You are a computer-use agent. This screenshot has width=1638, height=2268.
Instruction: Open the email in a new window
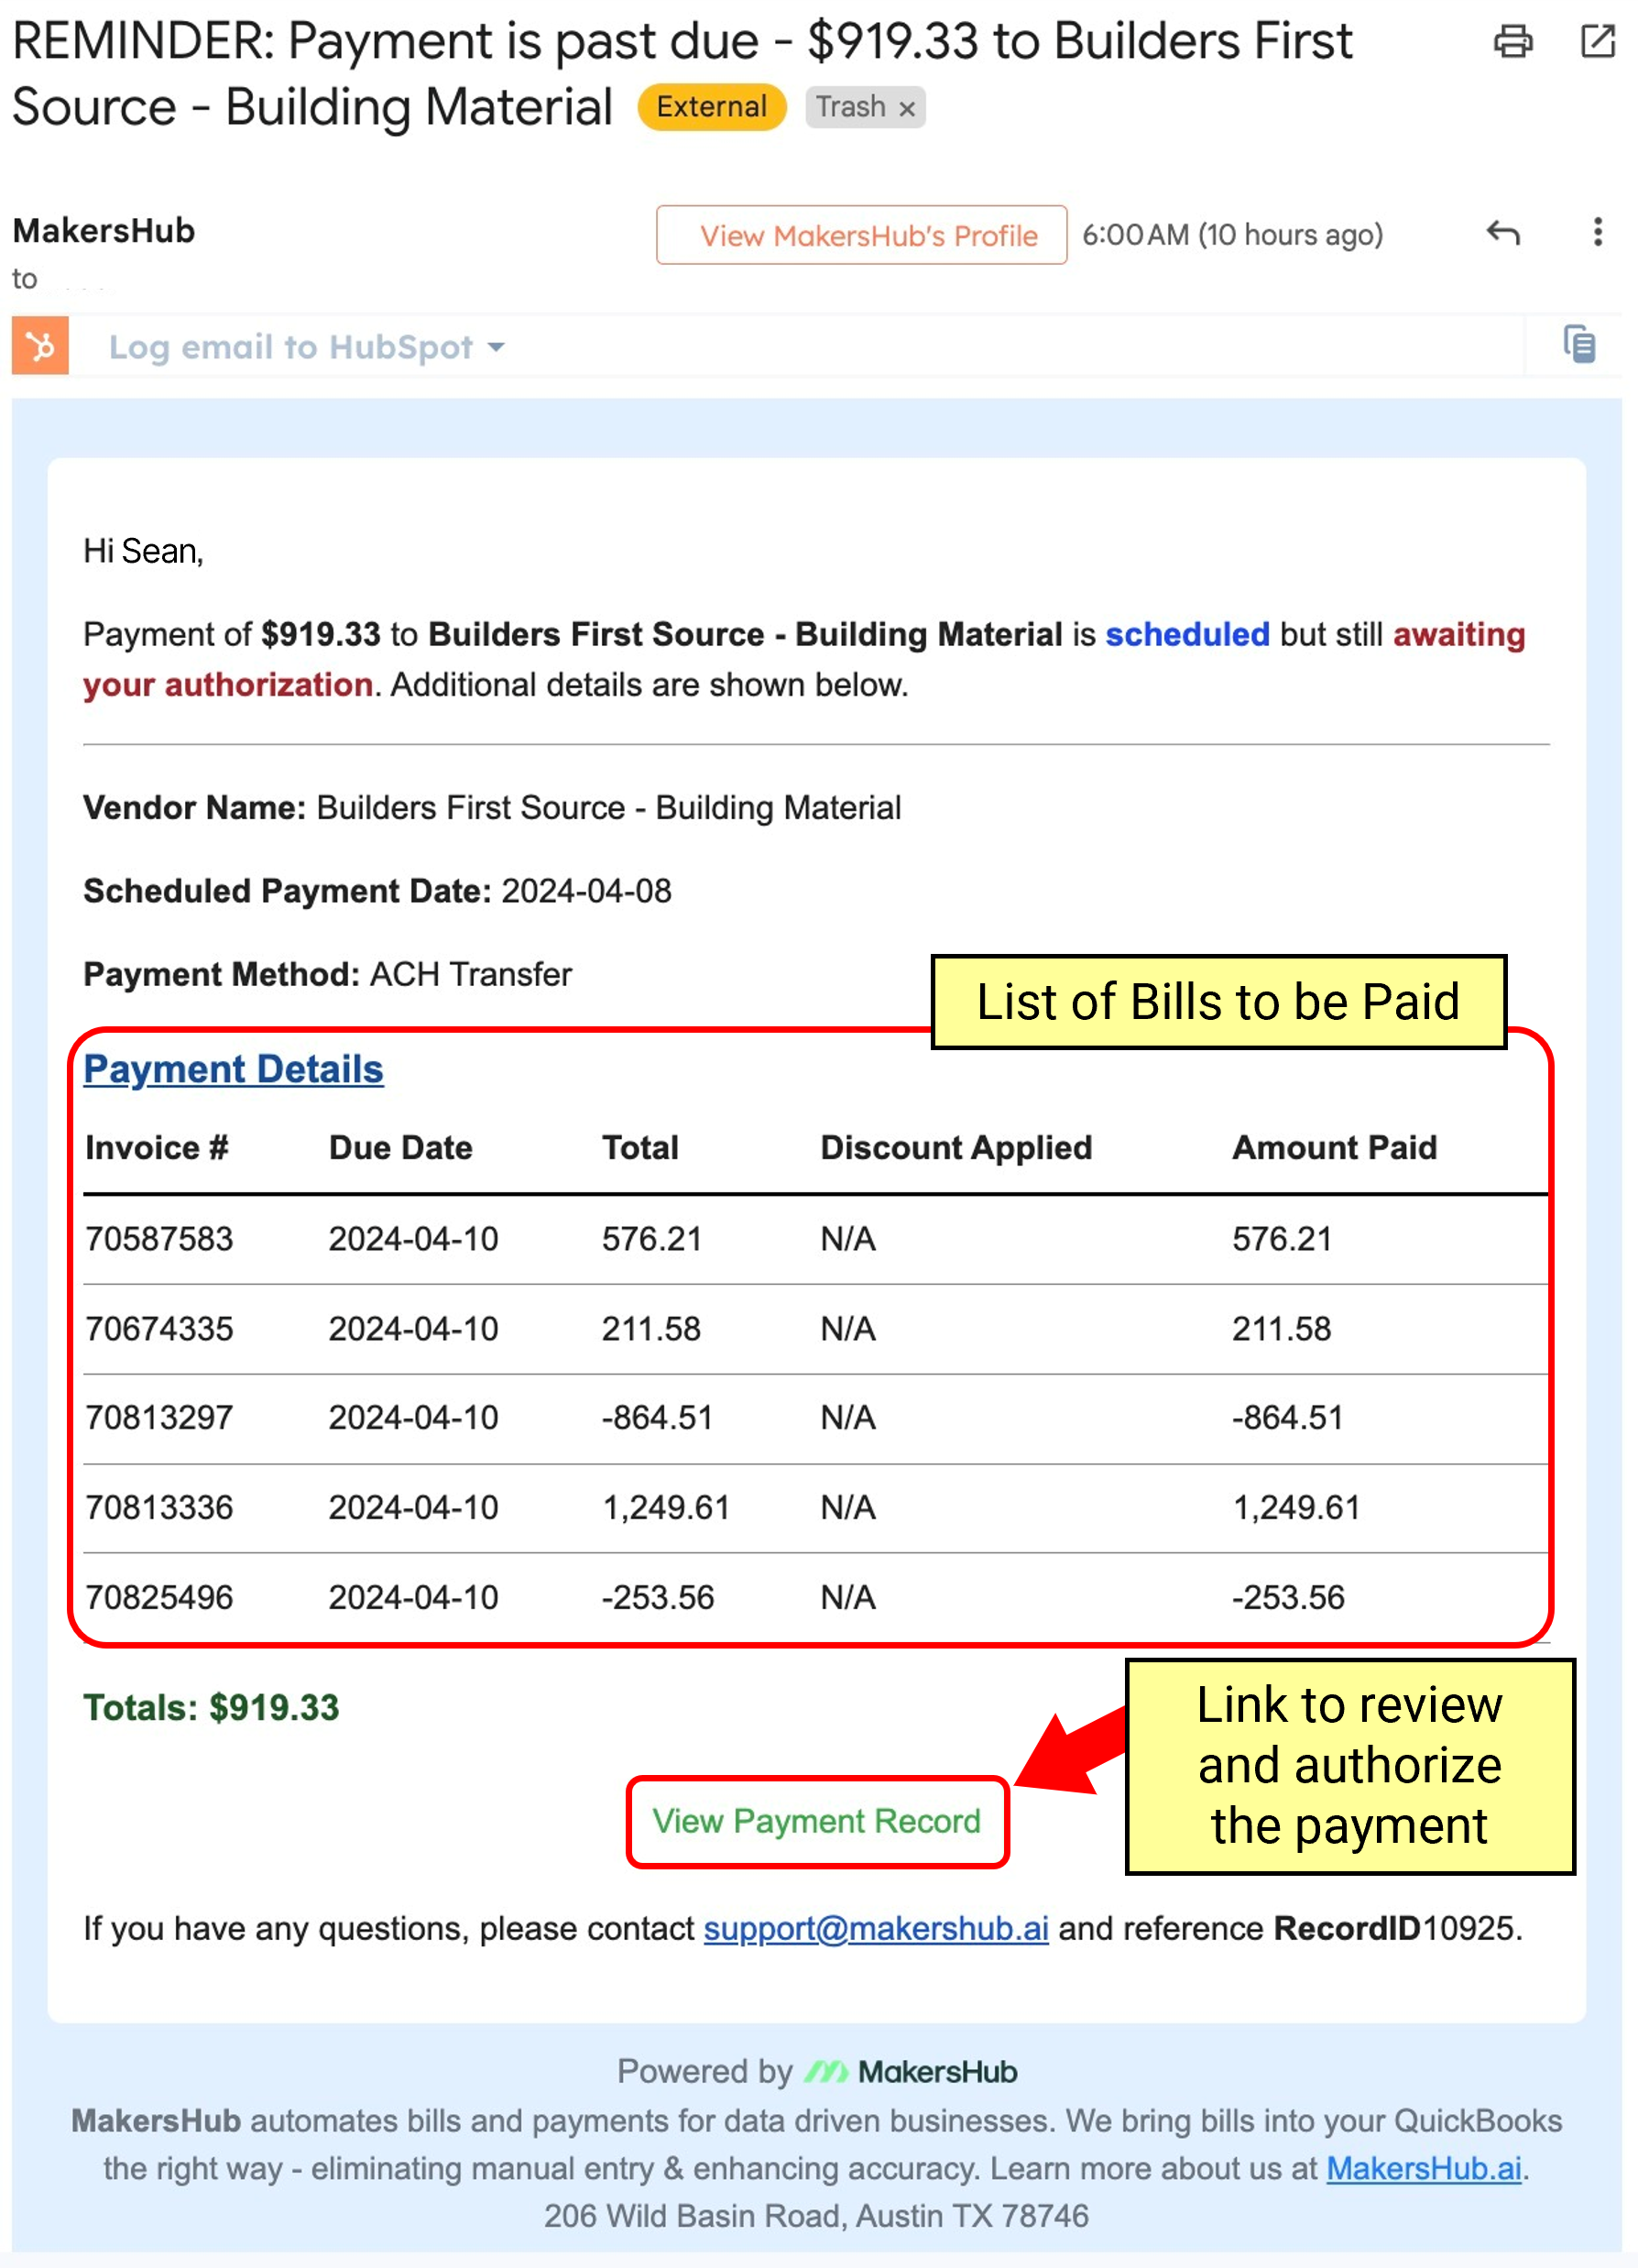(x=1598, y=41)
